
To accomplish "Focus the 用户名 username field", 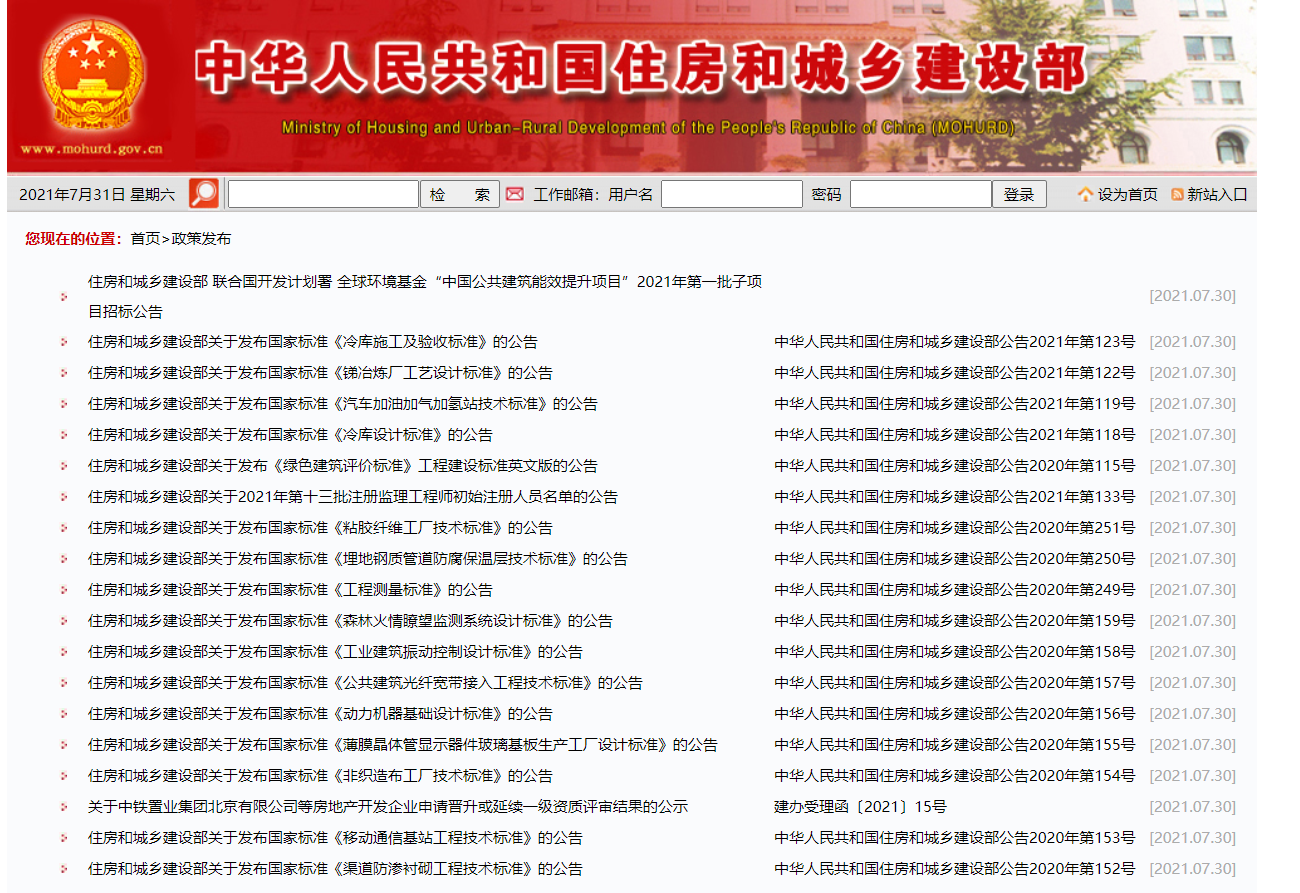I will click(x=732, y=194).
